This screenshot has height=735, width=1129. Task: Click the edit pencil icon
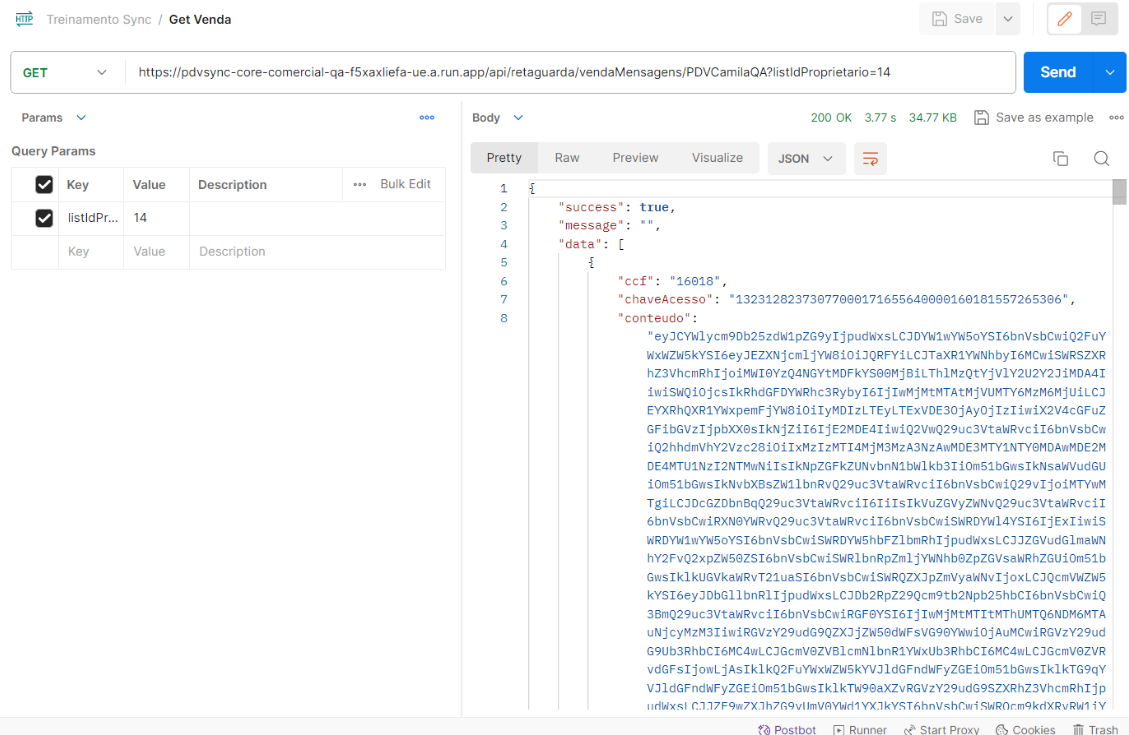(x=1065, y=19)
